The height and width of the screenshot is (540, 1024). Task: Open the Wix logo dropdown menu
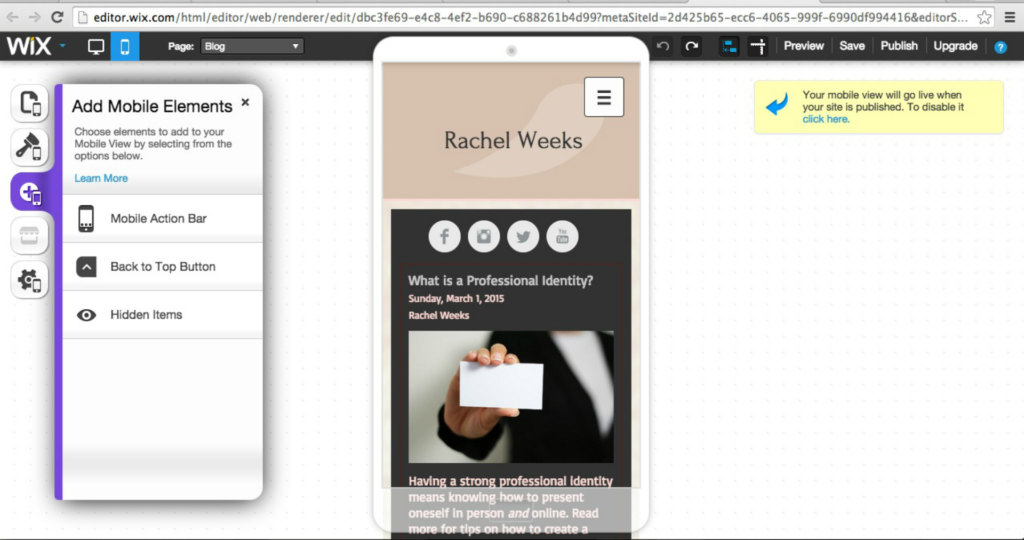tap(35, 46)
